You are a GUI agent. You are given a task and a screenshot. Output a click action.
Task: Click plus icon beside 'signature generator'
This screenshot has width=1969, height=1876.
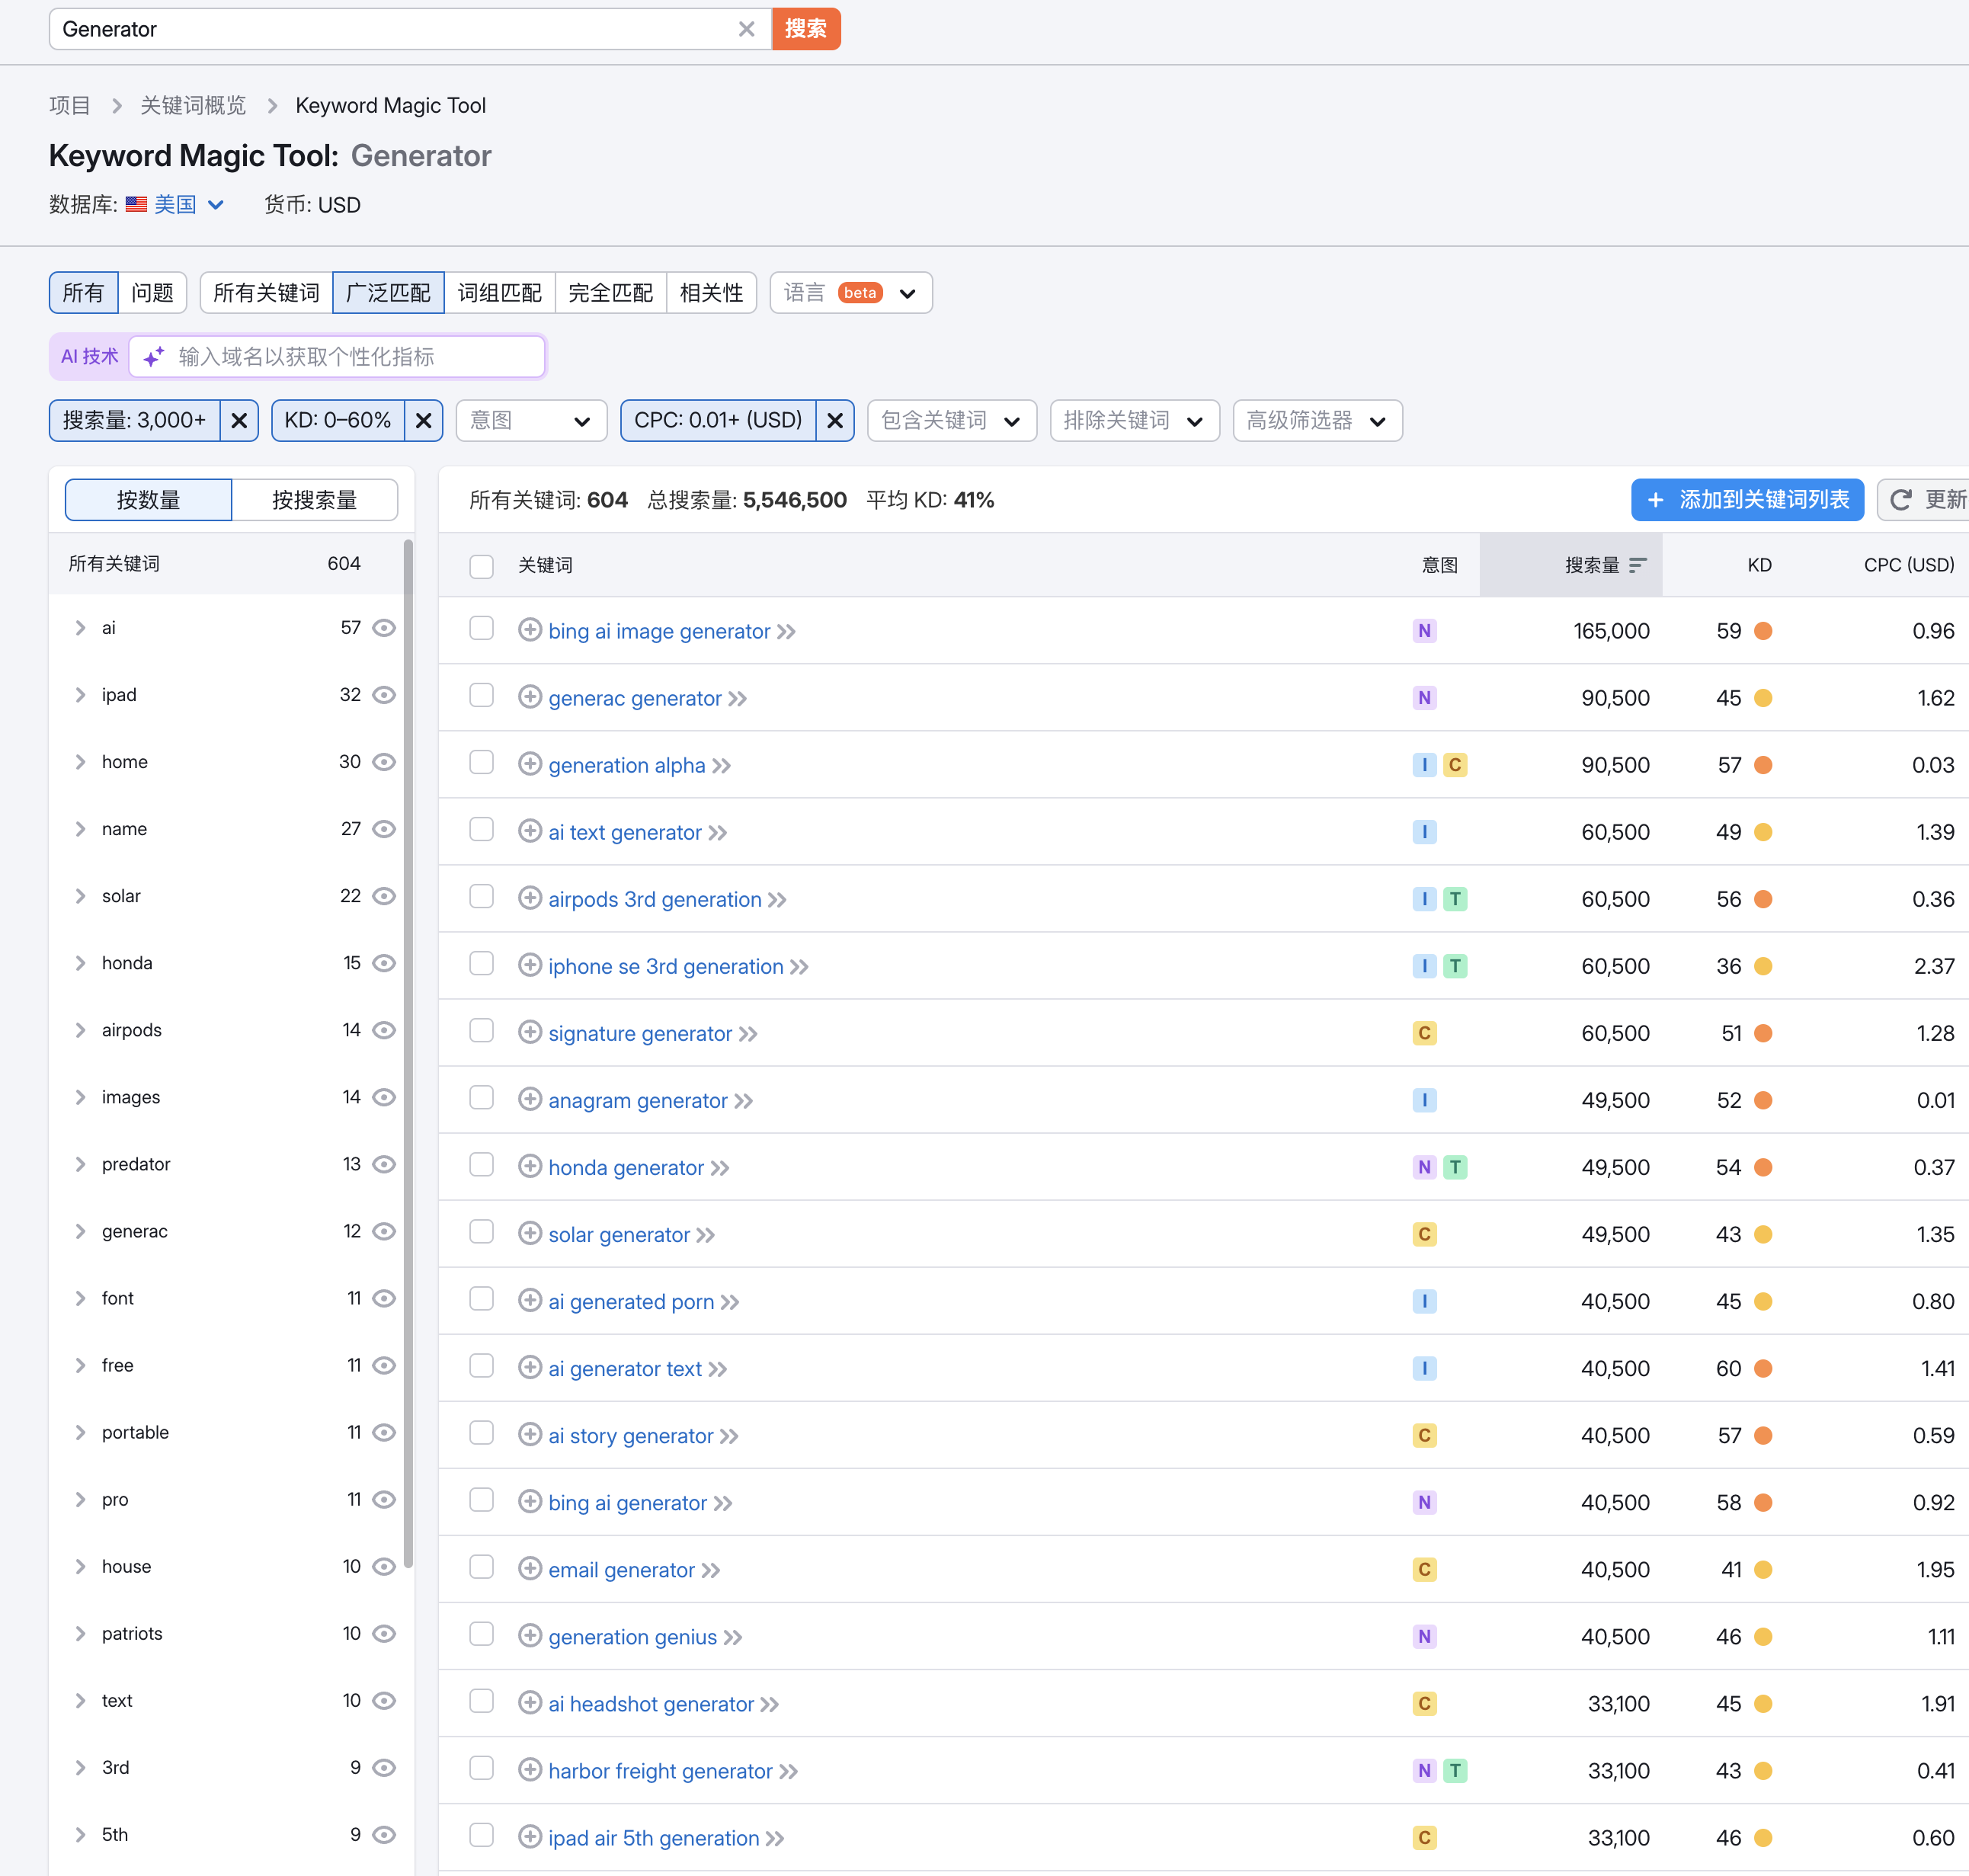(530, 1032)
